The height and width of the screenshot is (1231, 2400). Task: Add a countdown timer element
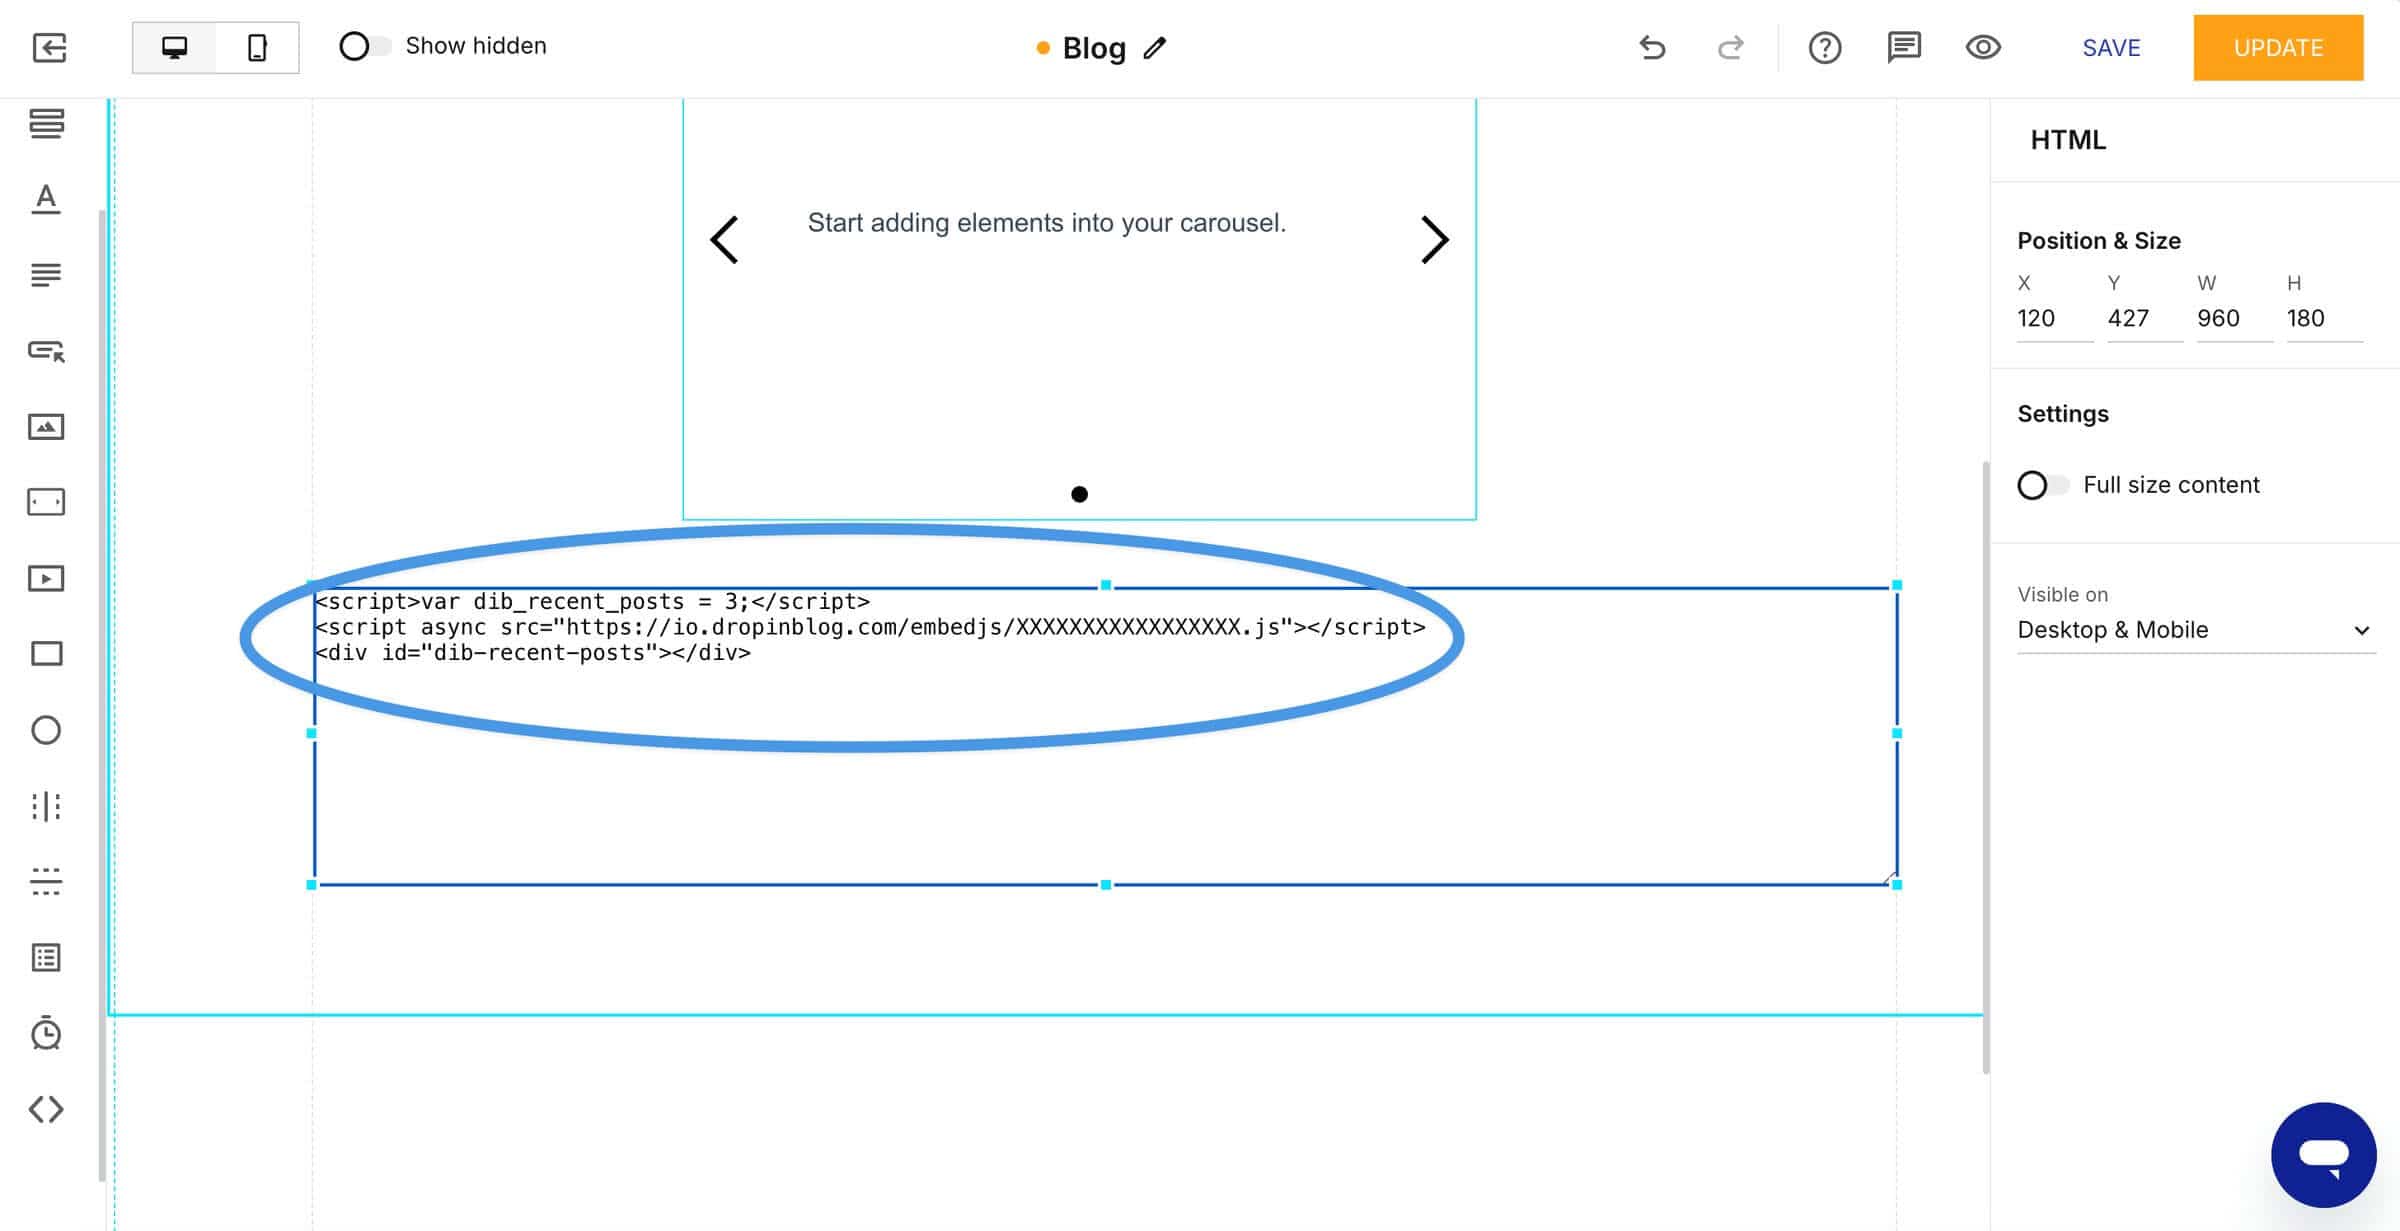click(x=46, y=1033)
